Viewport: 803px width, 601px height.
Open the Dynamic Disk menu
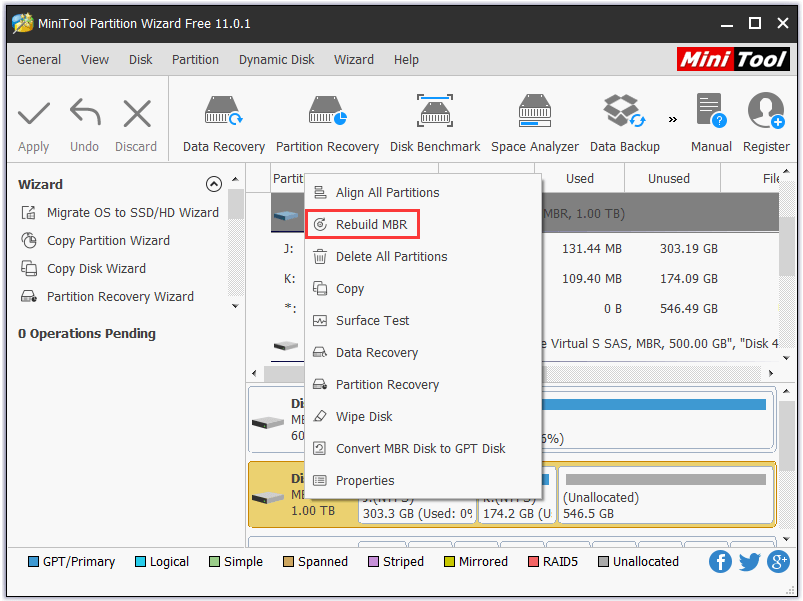(x=276, y=59)
